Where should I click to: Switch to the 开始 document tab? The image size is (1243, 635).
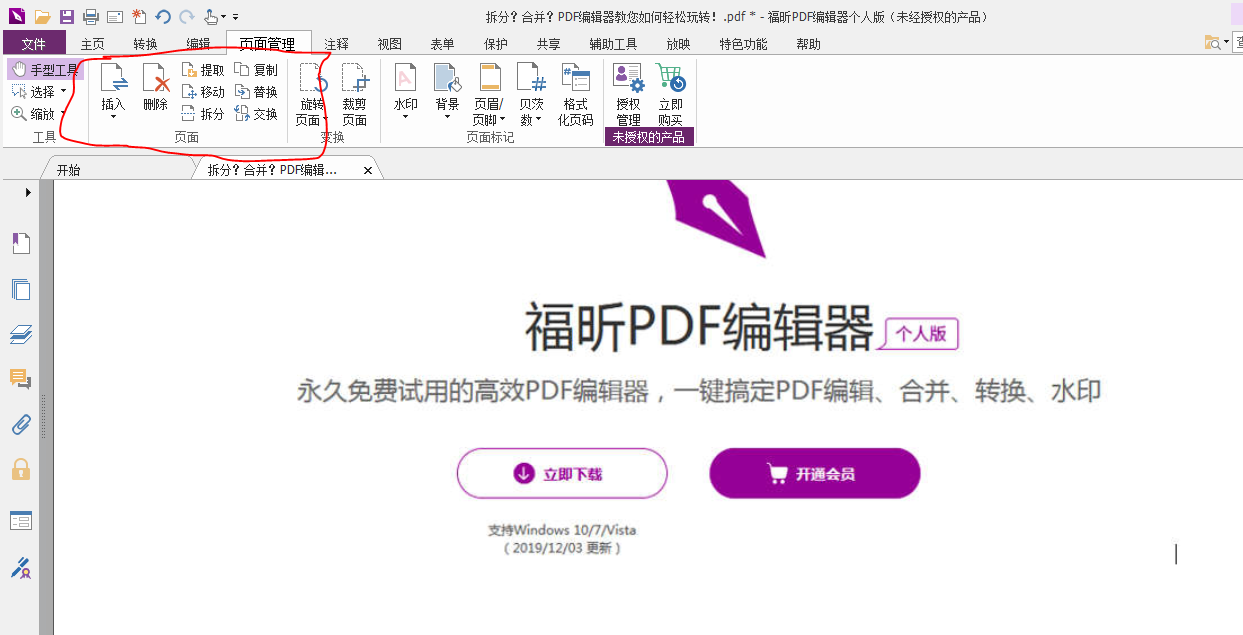tap(68, 170)
